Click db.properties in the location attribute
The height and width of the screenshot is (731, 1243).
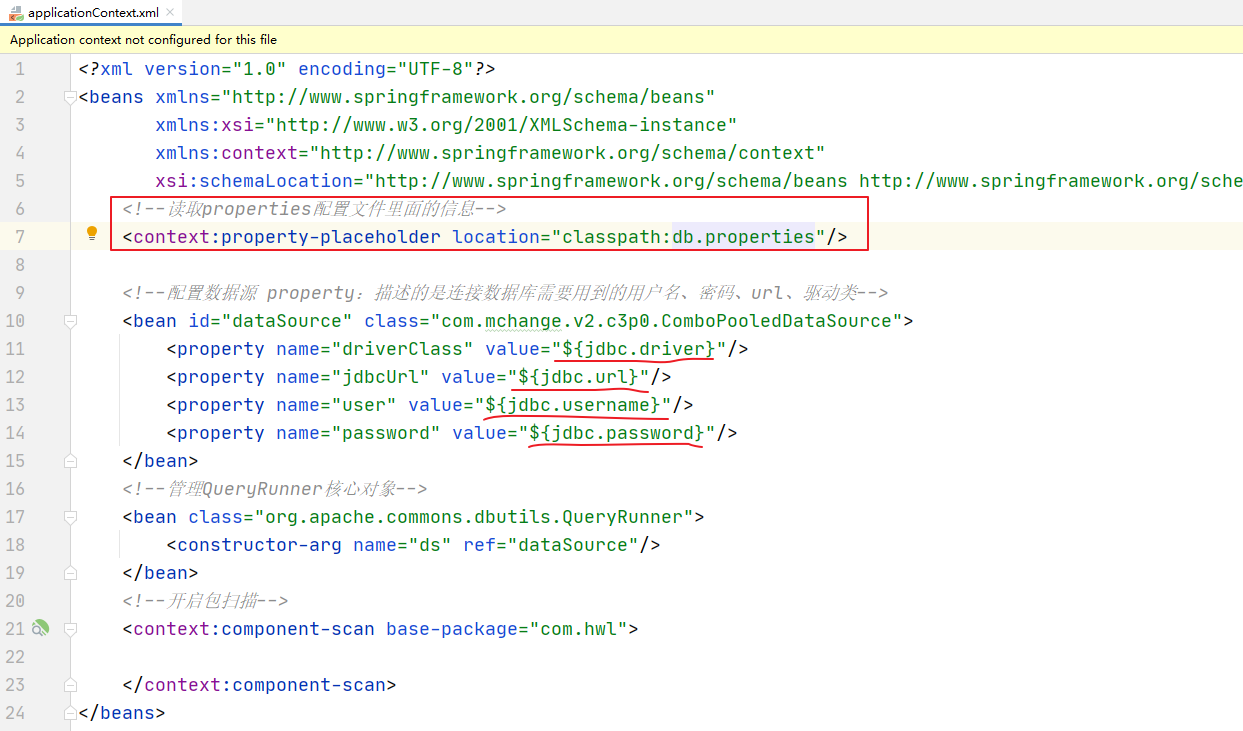click(744, 237)
